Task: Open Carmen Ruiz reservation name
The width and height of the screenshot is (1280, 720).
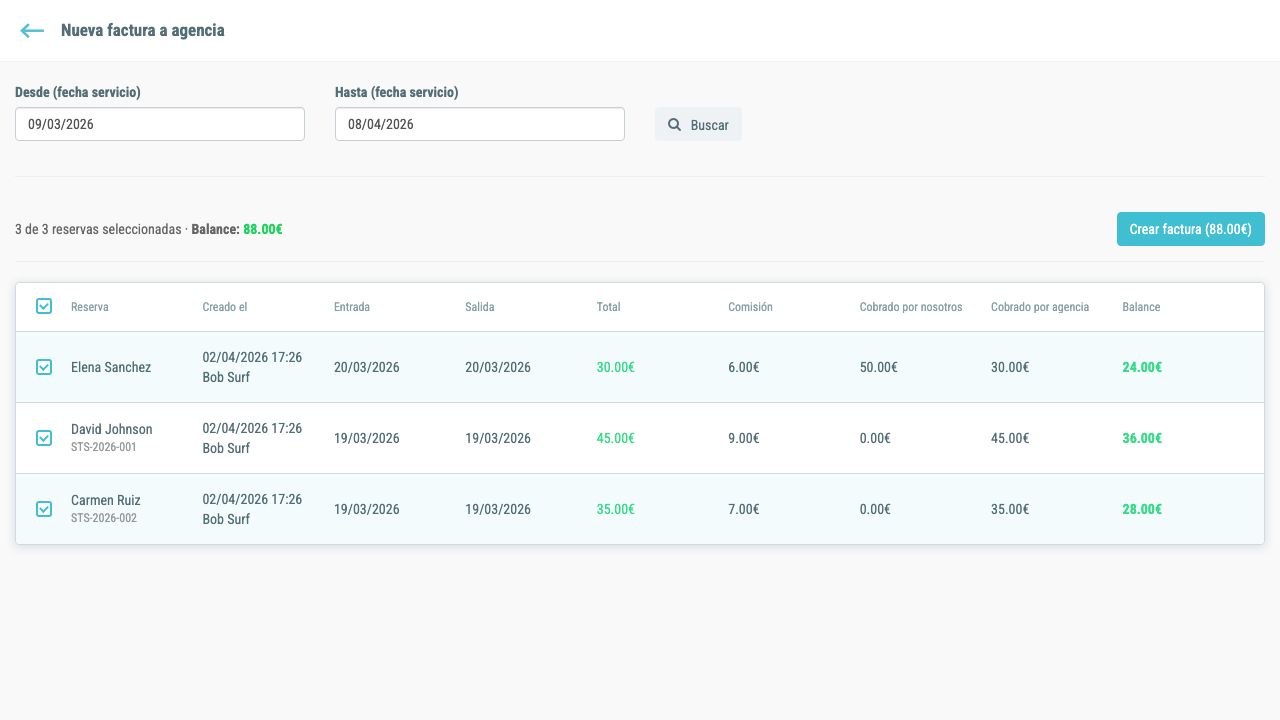Action: [106, 500]
